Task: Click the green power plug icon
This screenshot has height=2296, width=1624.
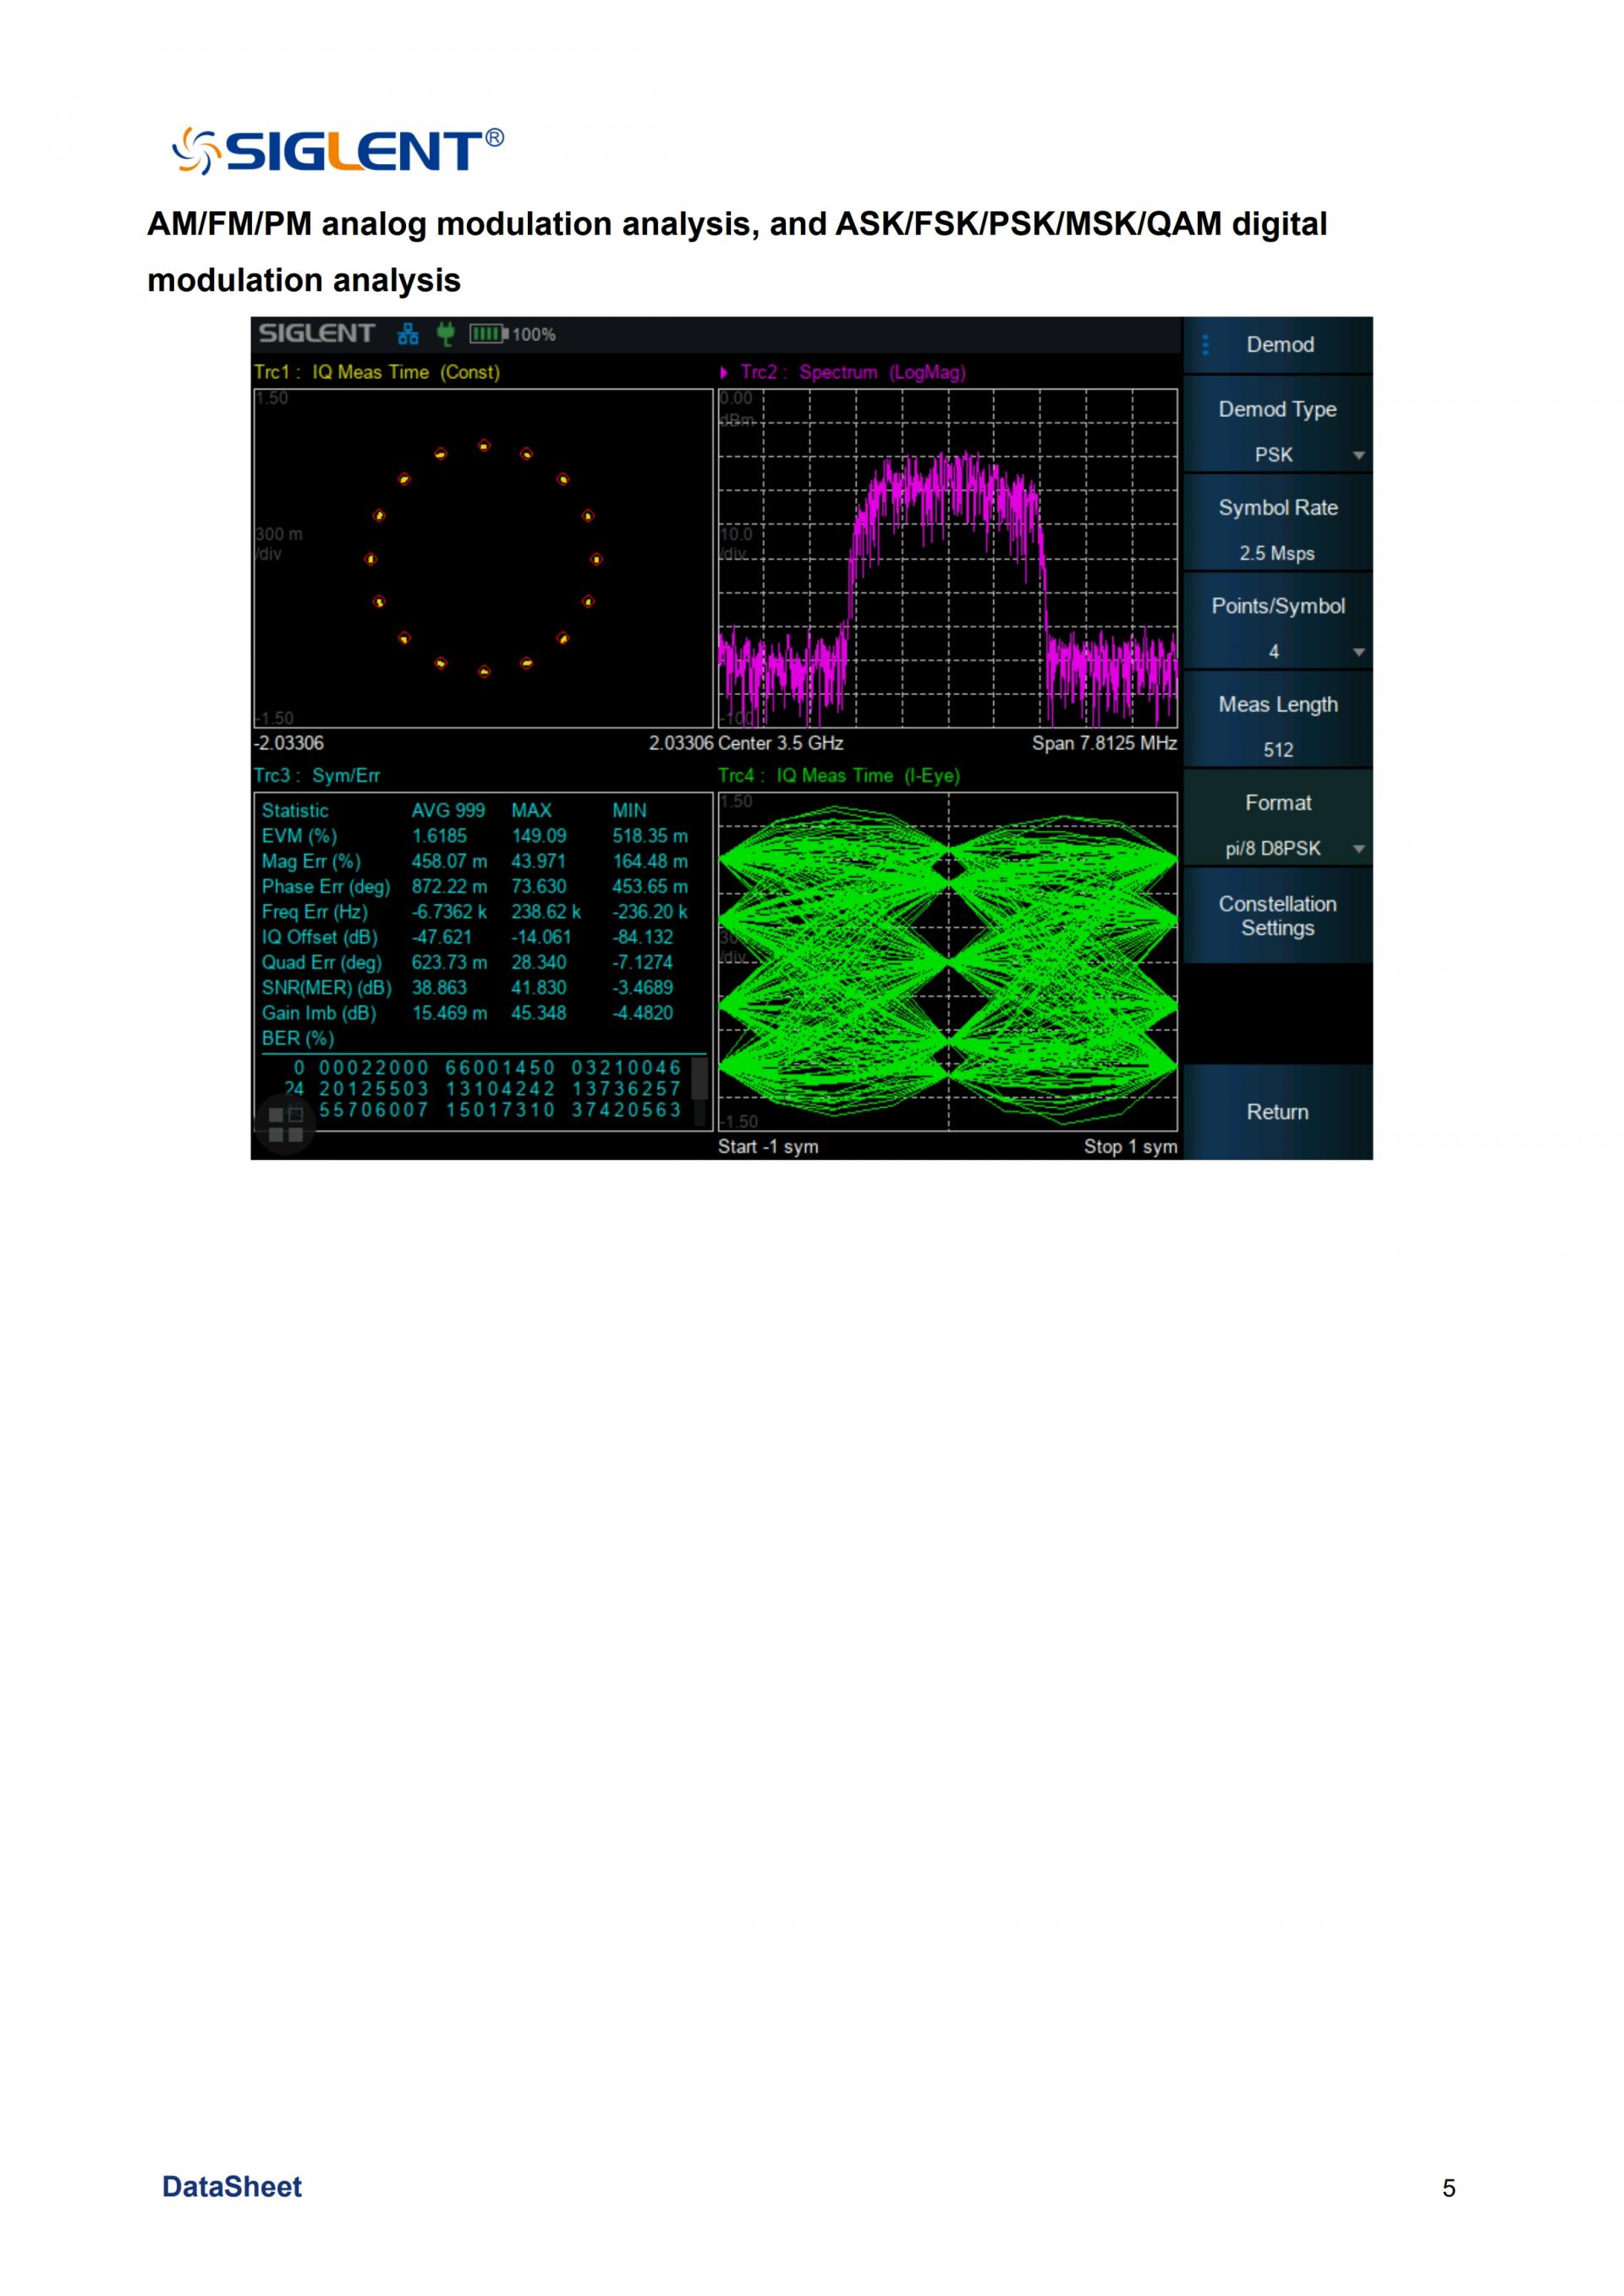Action: [445, 334]
